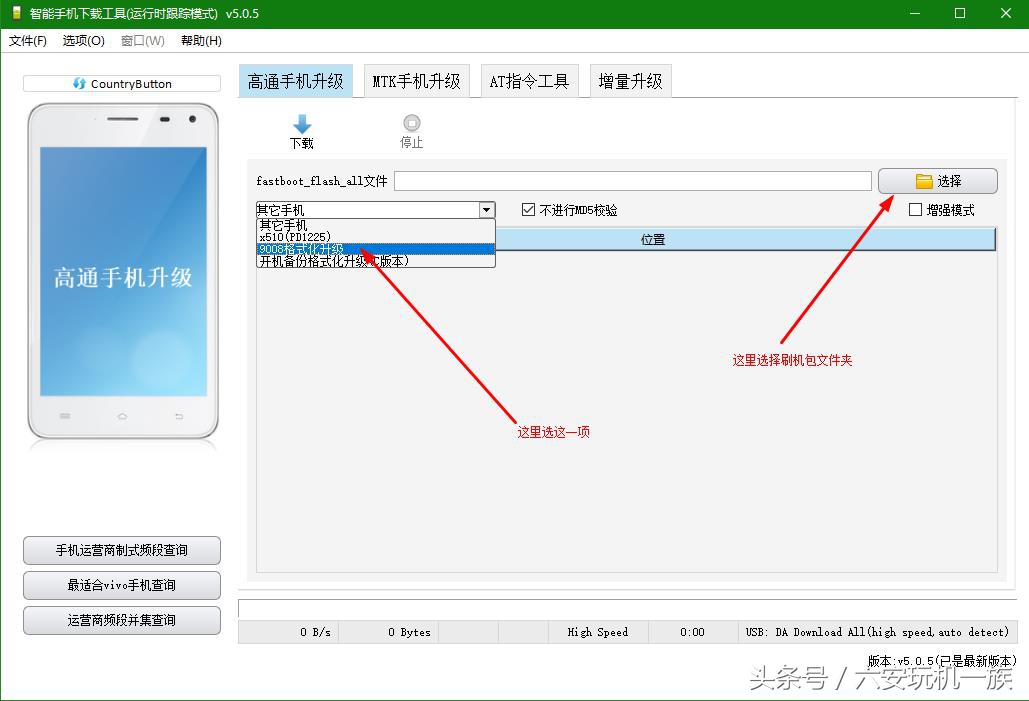Toggle MD5 verification off then on

(x=527, y=208)
